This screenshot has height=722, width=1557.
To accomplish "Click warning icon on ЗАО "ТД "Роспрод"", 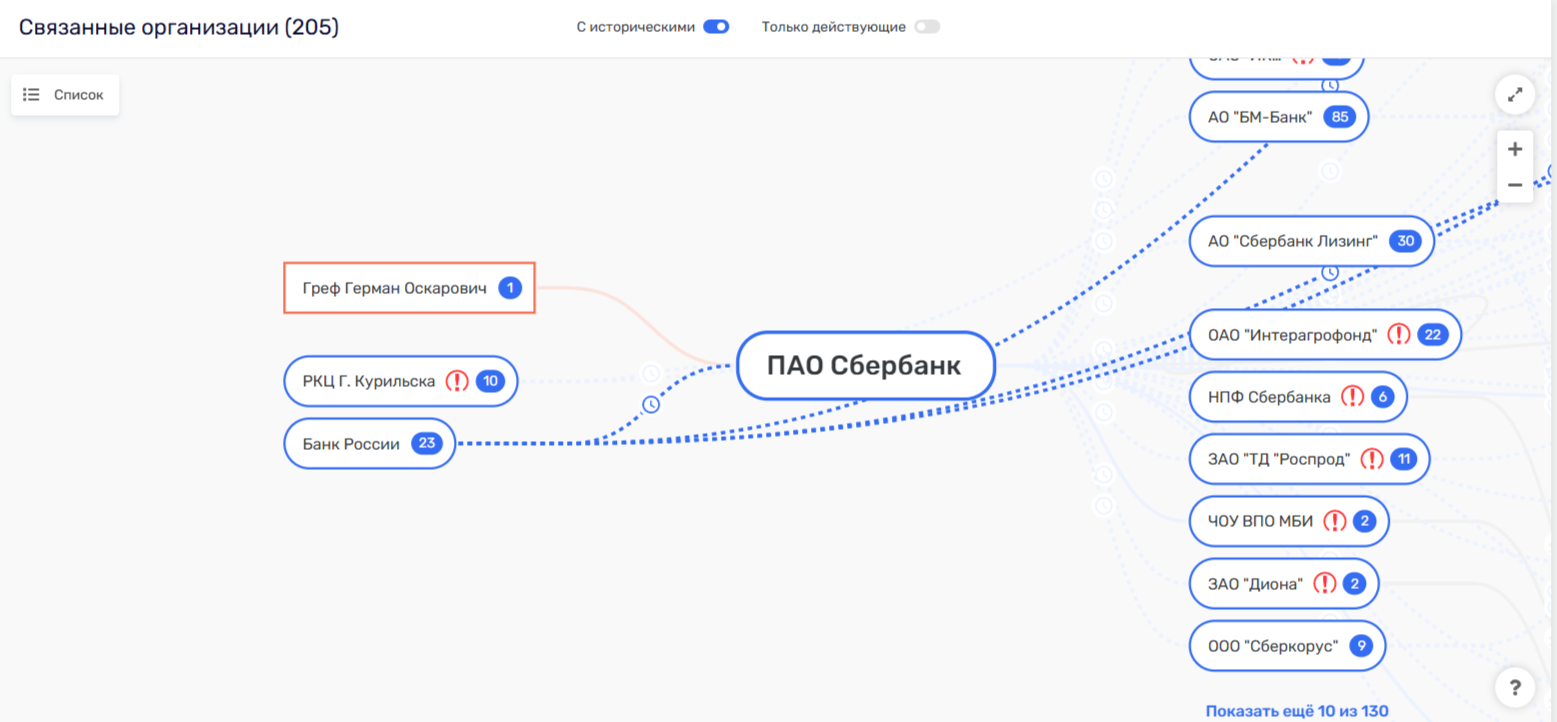I will [1372, 459].
